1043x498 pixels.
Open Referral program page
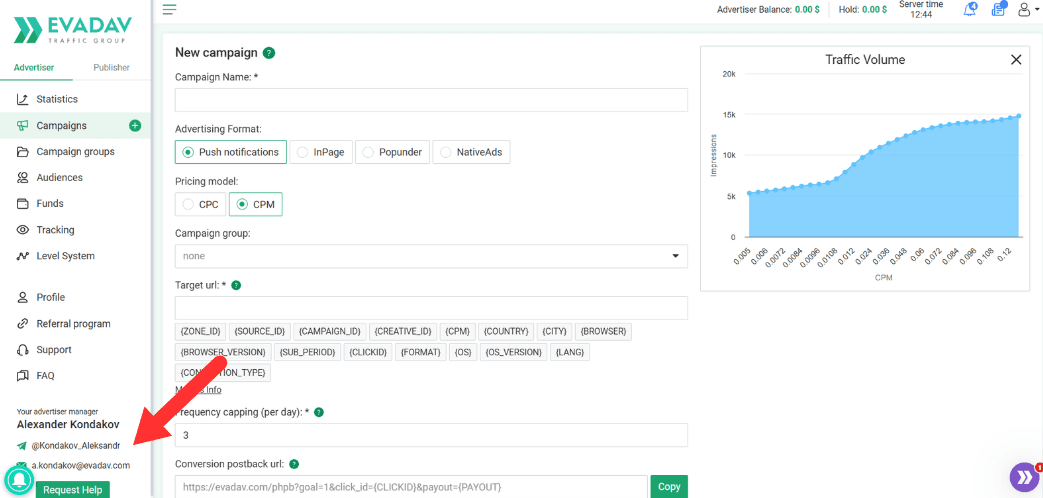75,324
